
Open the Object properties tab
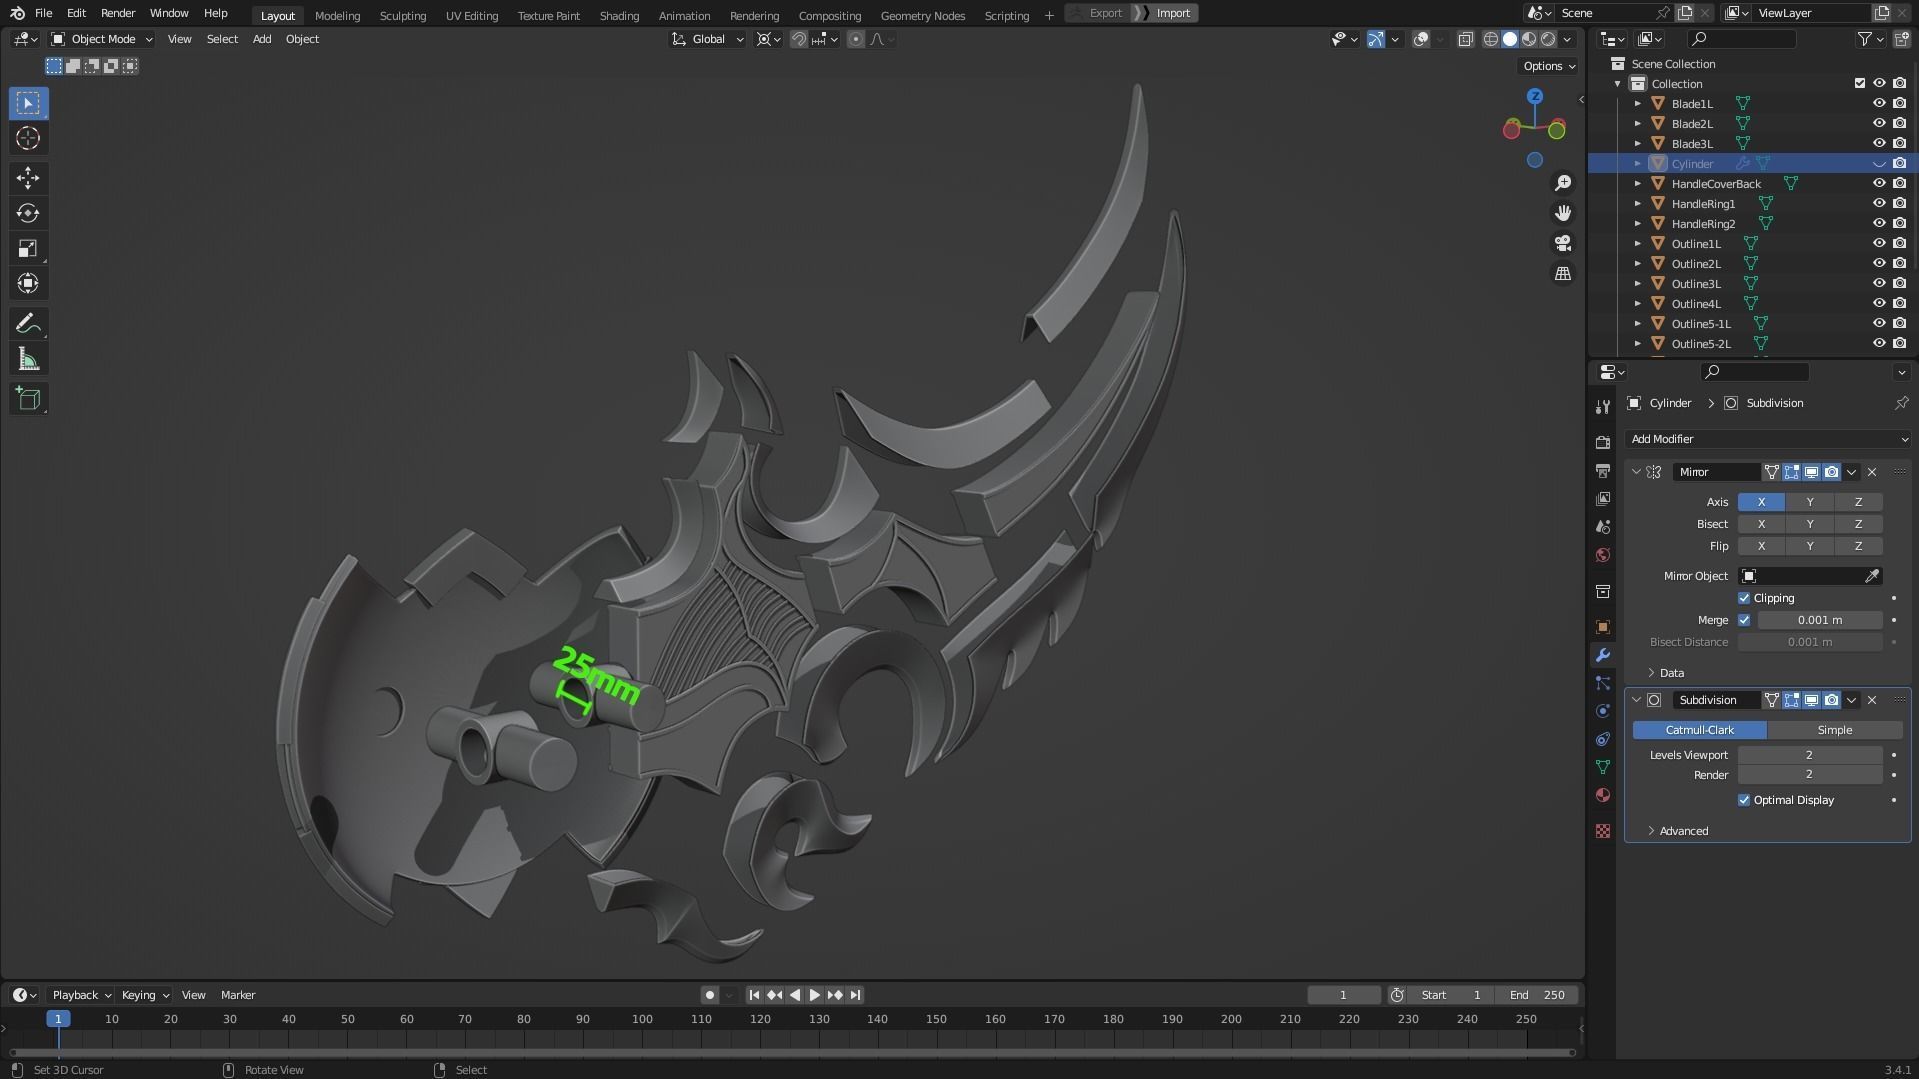pos(1603,627)
